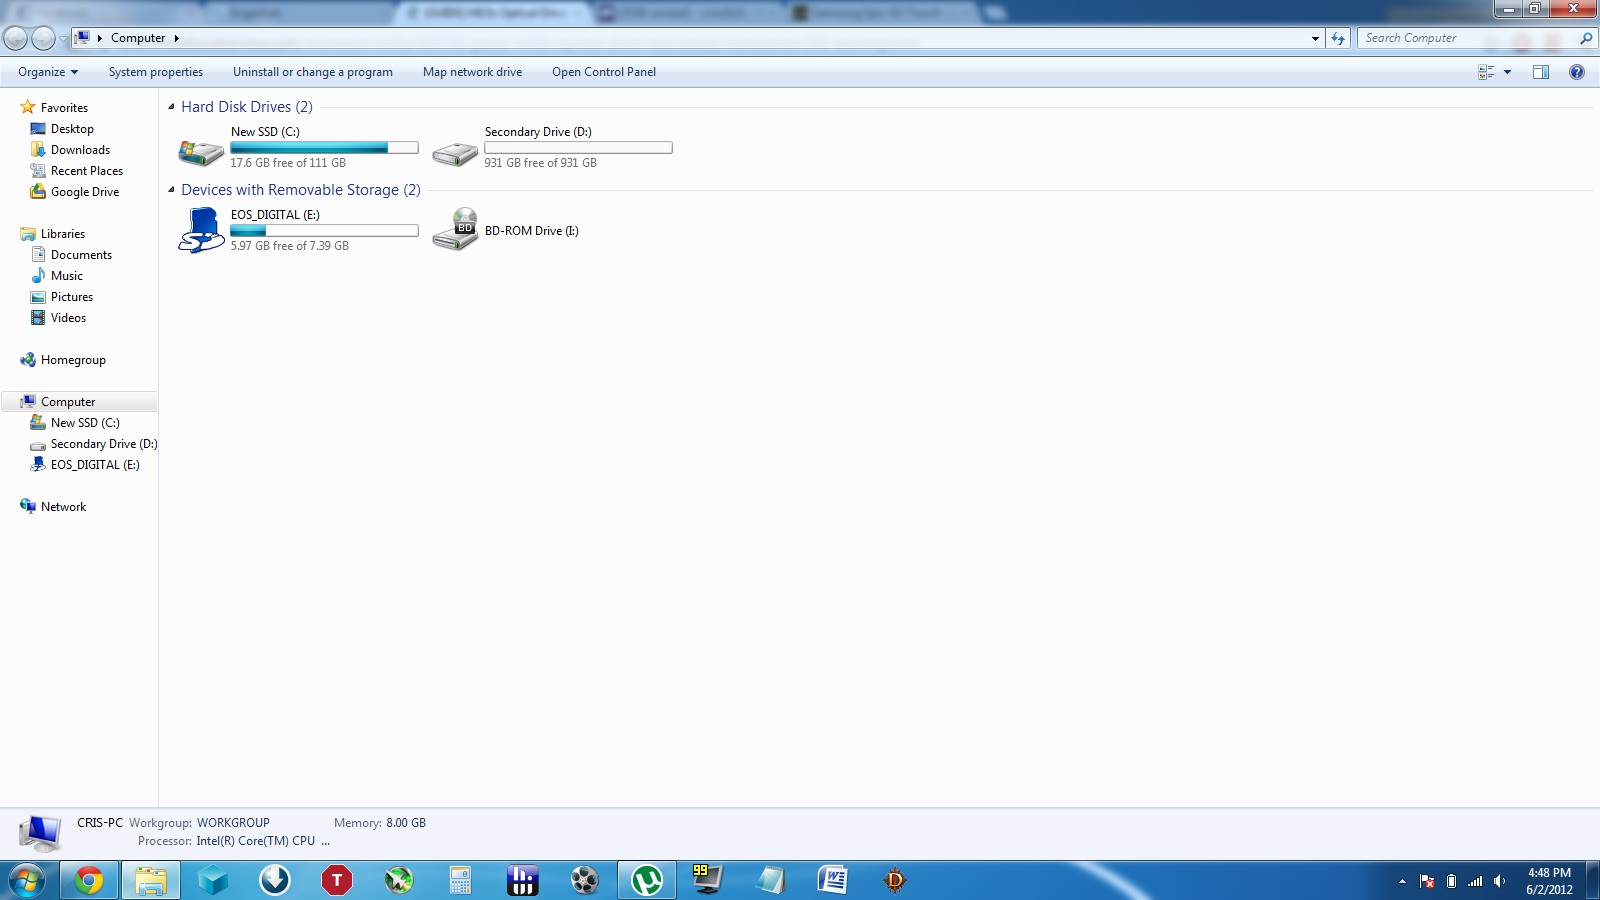The height and width of the screenshot is (900, 1600).
Task: Launch the calculator from taskbar
Action: pos(460,881)
